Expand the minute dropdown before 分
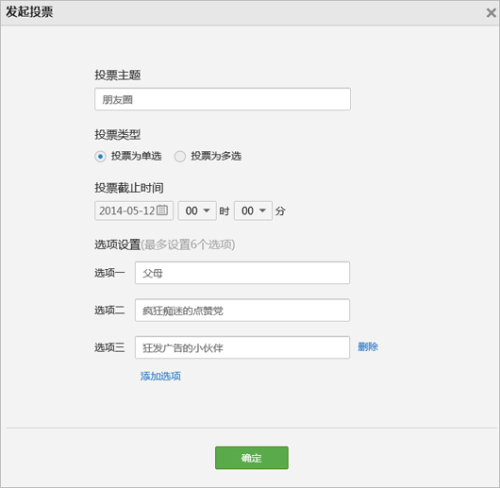This screenshot has height=488, width=500. [x=253, y=211]
